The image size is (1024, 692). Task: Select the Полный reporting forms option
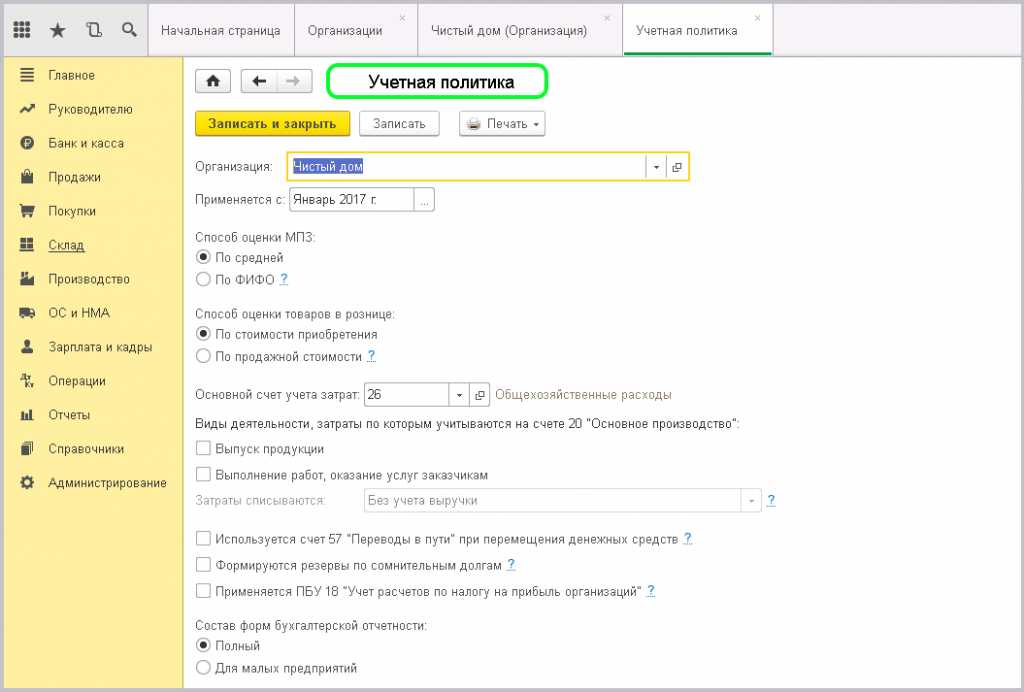tap(203, 645)
